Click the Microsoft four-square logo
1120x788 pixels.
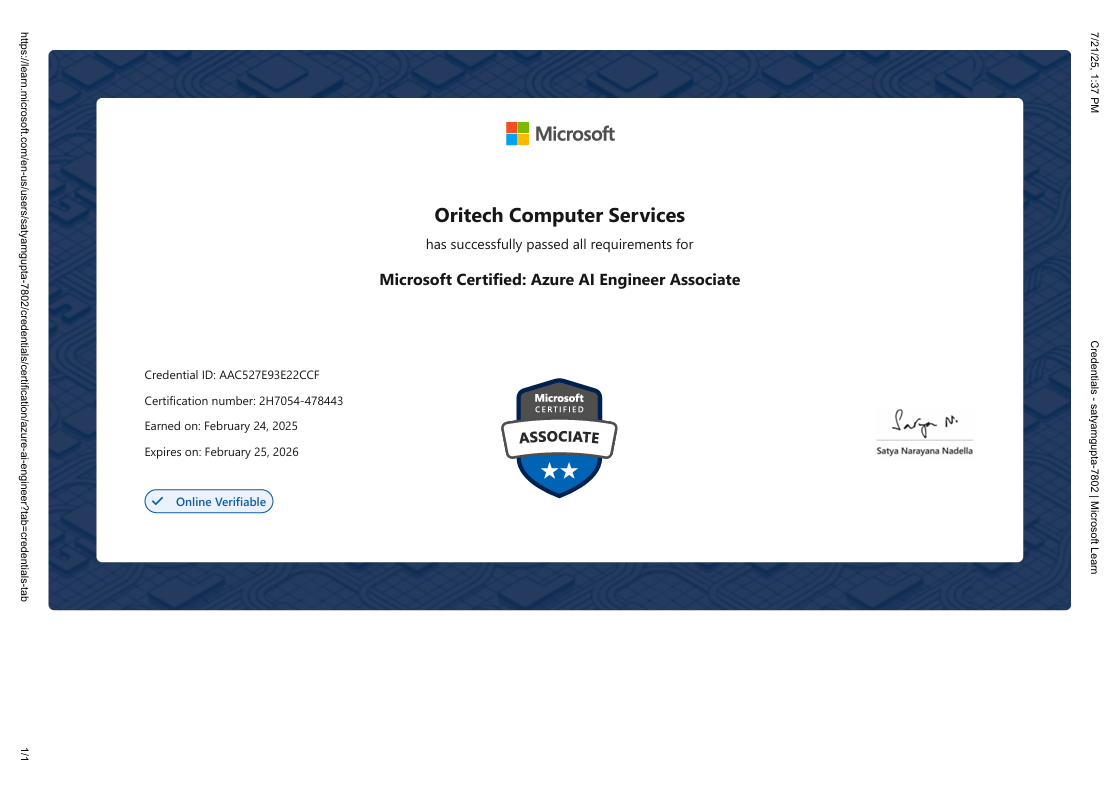(517, 134)
